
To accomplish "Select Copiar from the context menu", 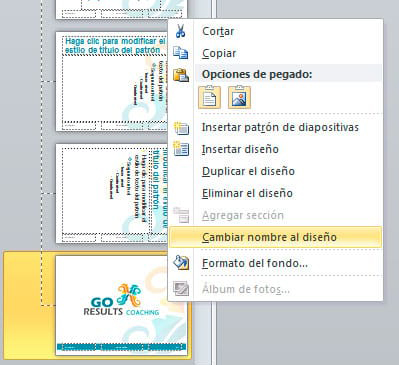I will click(x=219, y=53).
